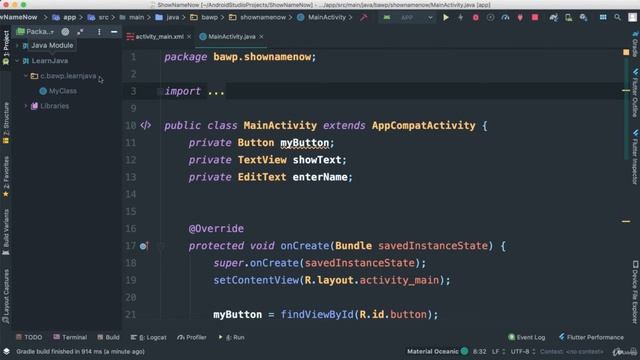Click the layers icon in status bar corner
Screen dimensions: 640x360
pyautogui.click(x=7, y=351)
